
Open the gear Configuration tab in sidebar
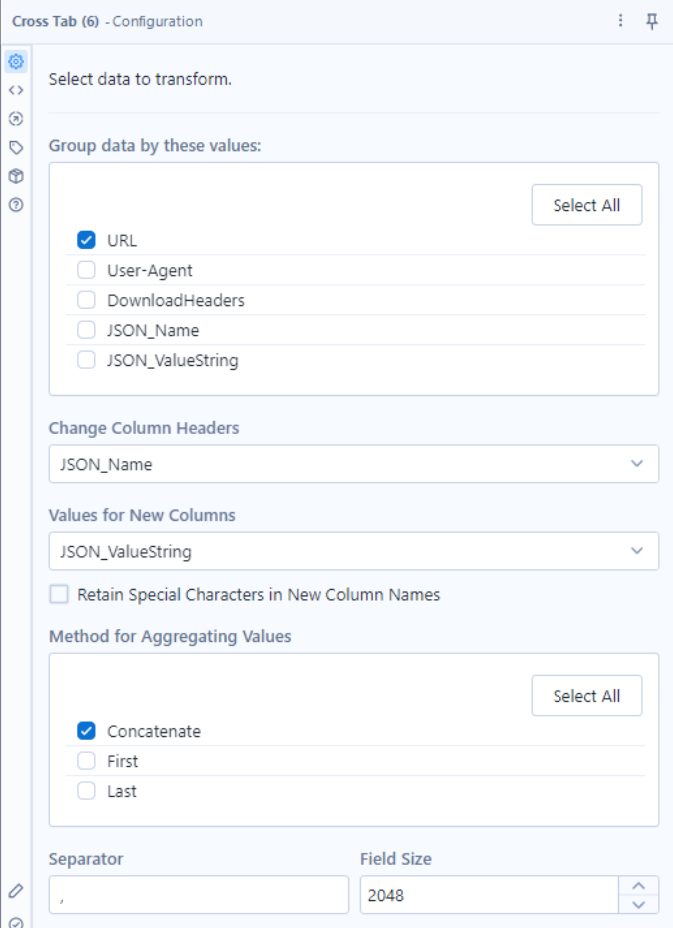(16, 62)
